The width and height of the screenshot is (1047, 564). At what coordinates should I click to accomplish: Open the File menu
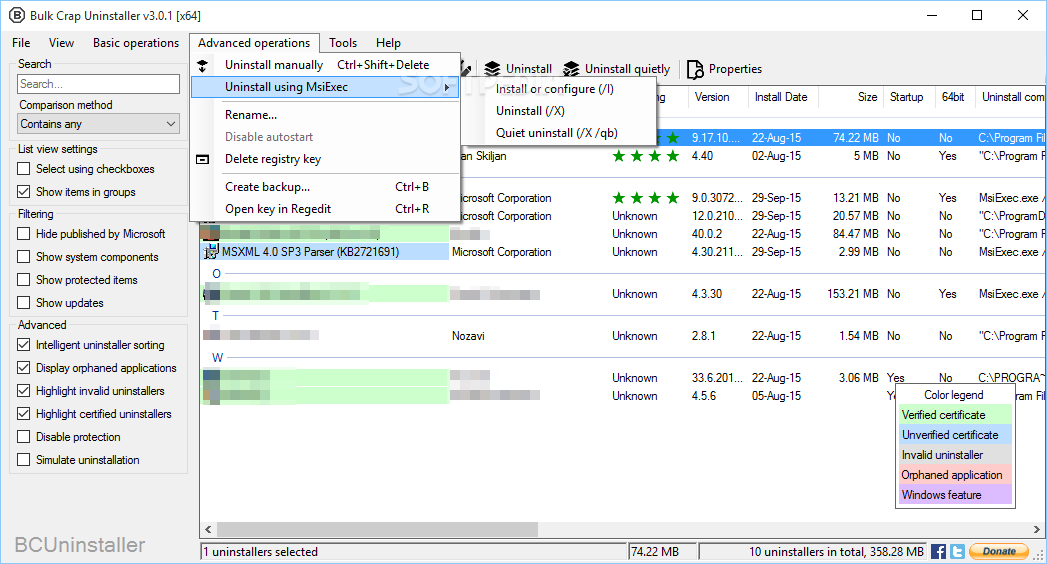click(x=21, y=43)
